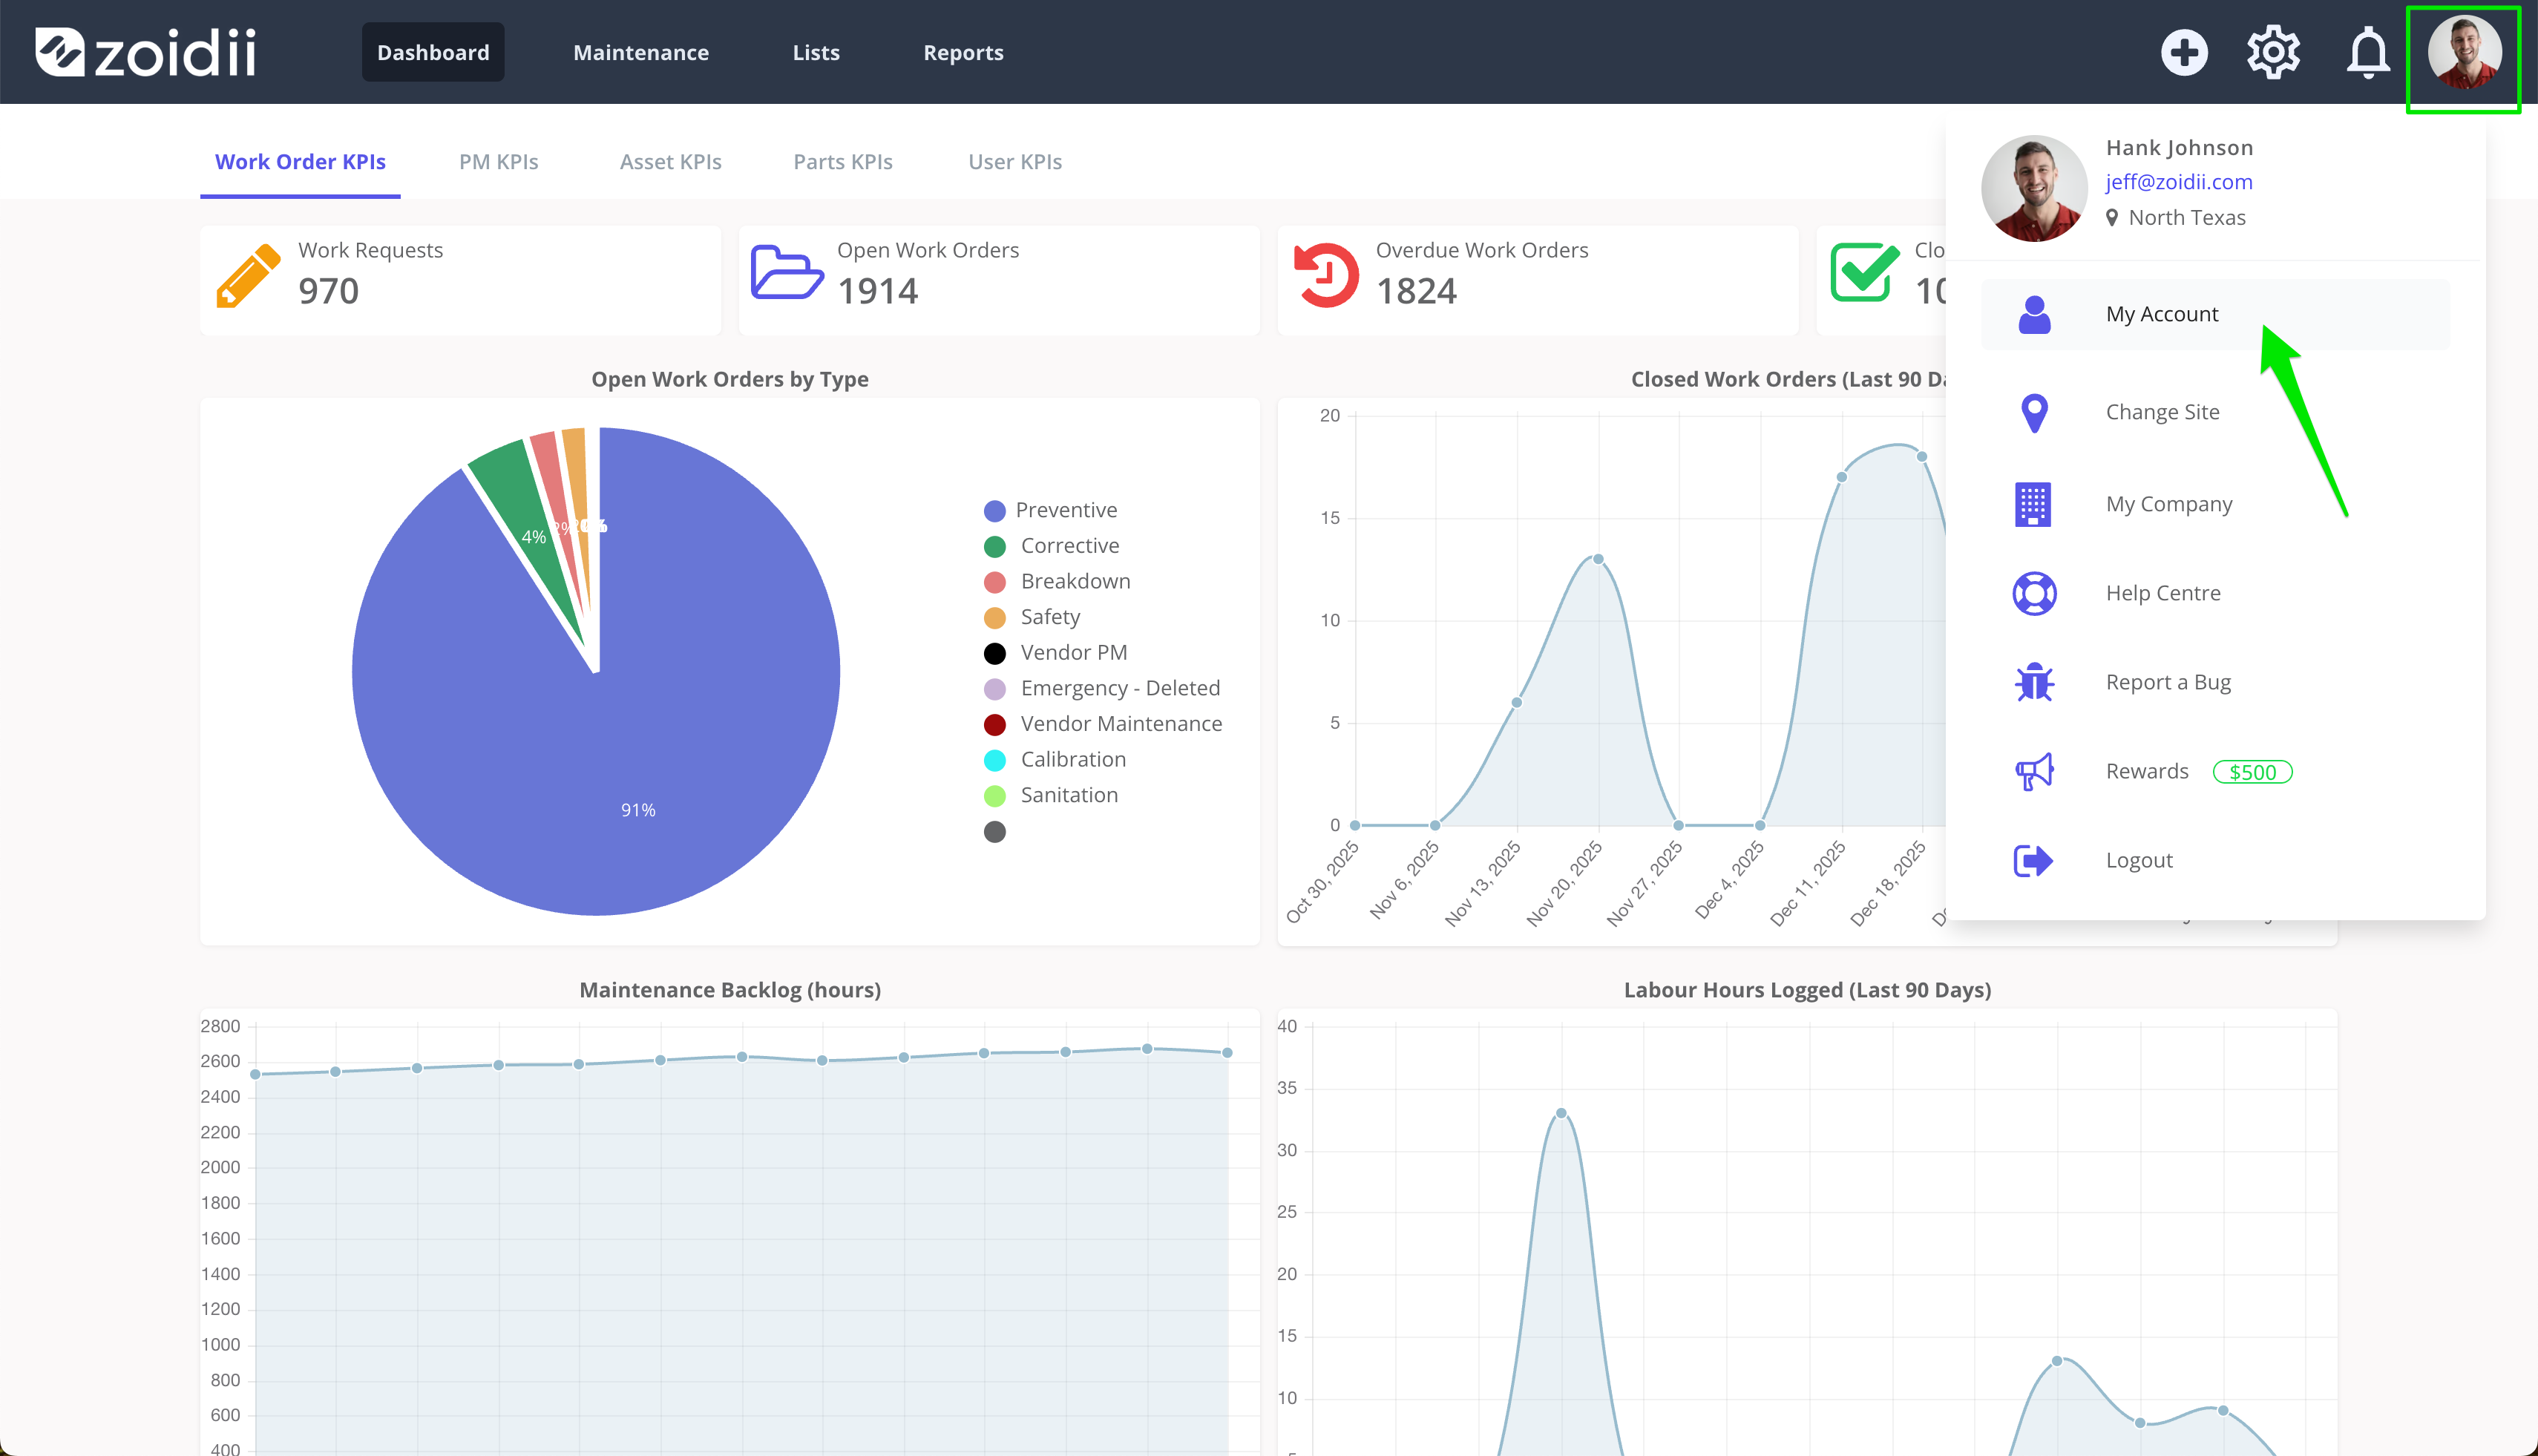Toggle the Breakdown legend series

point(1057,581)
